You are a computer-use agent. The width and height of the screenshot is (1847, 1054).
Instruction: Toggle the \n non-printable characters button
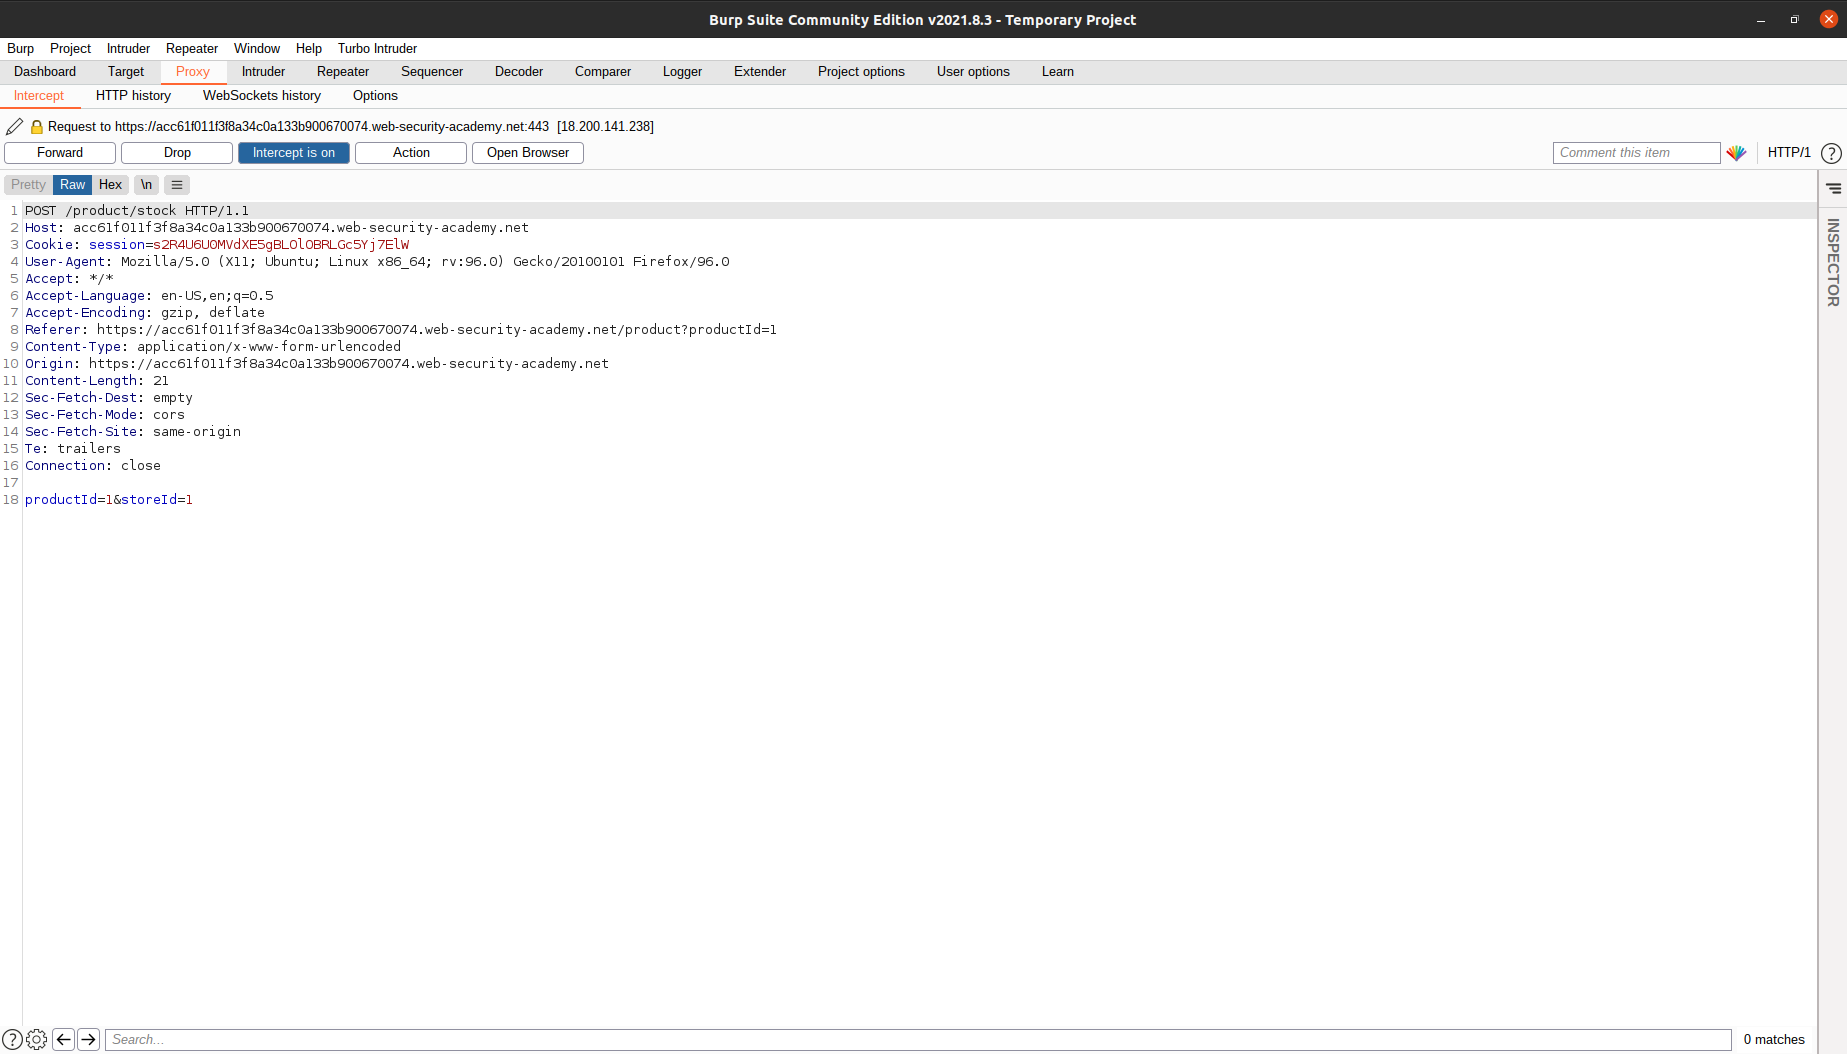tap(146, 185)
